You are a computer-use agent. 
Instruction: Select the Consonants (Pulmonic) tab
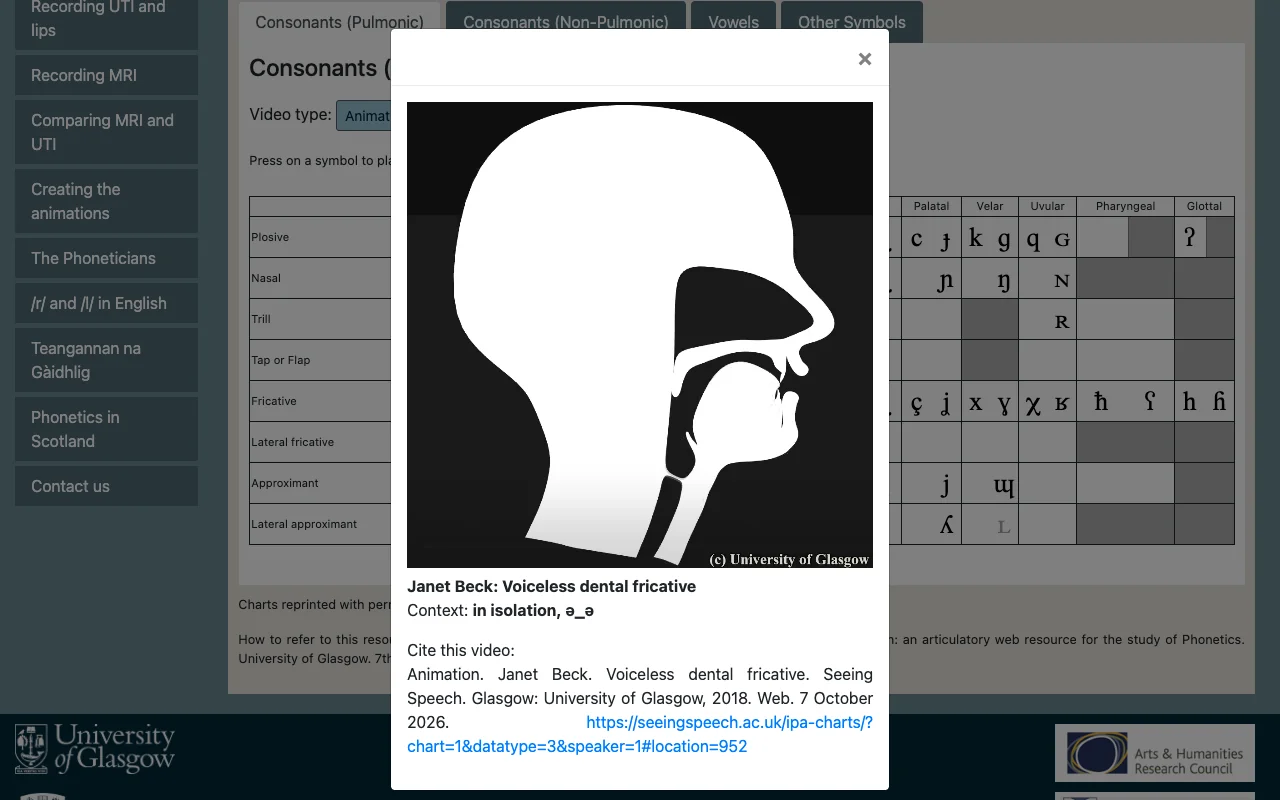click(339, 22)
